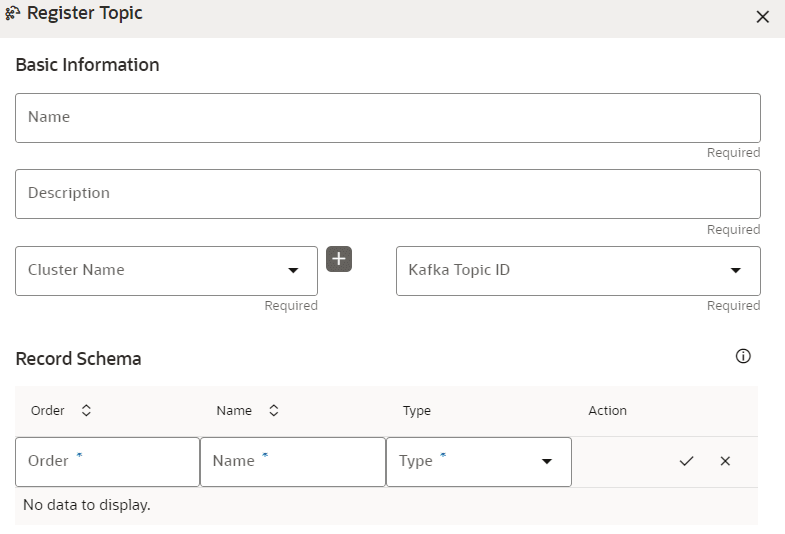
Task: Sort the Name column using sort arrows
Action: coord(273,410)
